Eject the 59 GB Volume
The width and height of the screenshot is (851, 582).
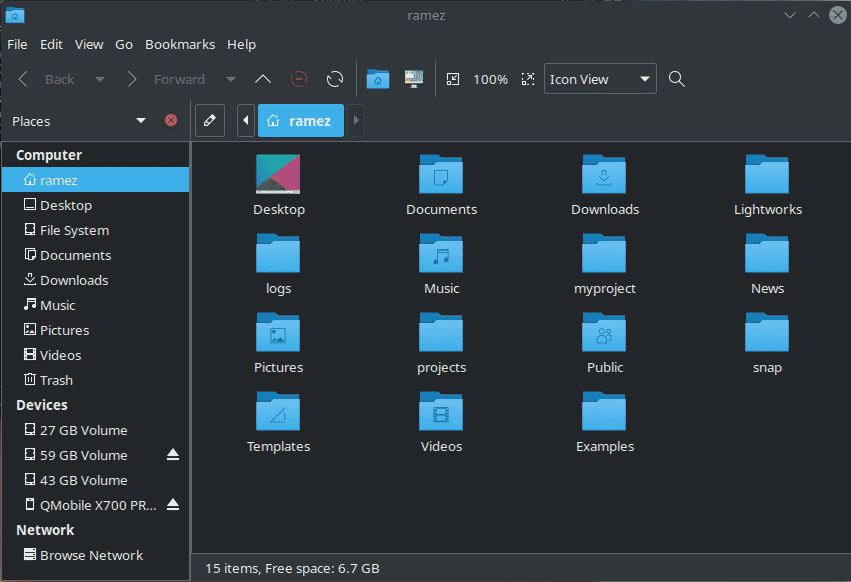coord(173,454)
